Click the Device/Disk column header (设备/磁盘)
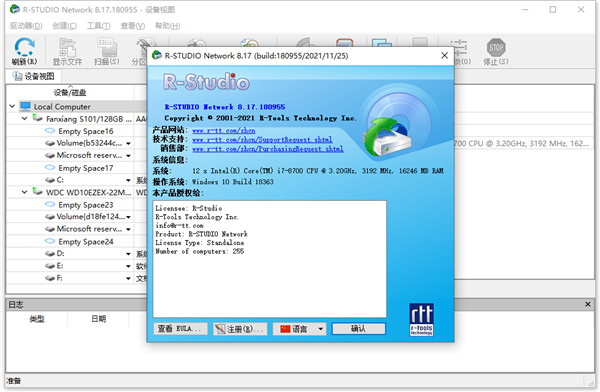This screenshot has height=392, width=600. (70, 93)
